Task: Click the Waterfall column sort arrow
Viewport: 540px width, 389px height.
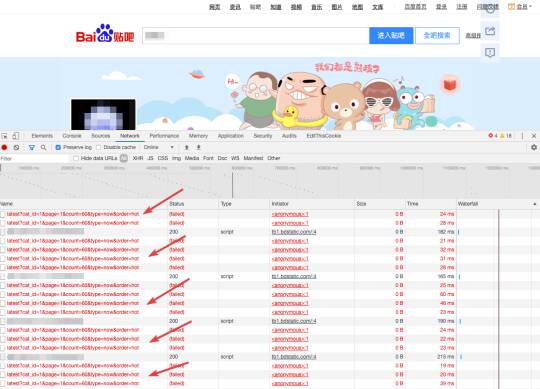Action: click(534, 204)
